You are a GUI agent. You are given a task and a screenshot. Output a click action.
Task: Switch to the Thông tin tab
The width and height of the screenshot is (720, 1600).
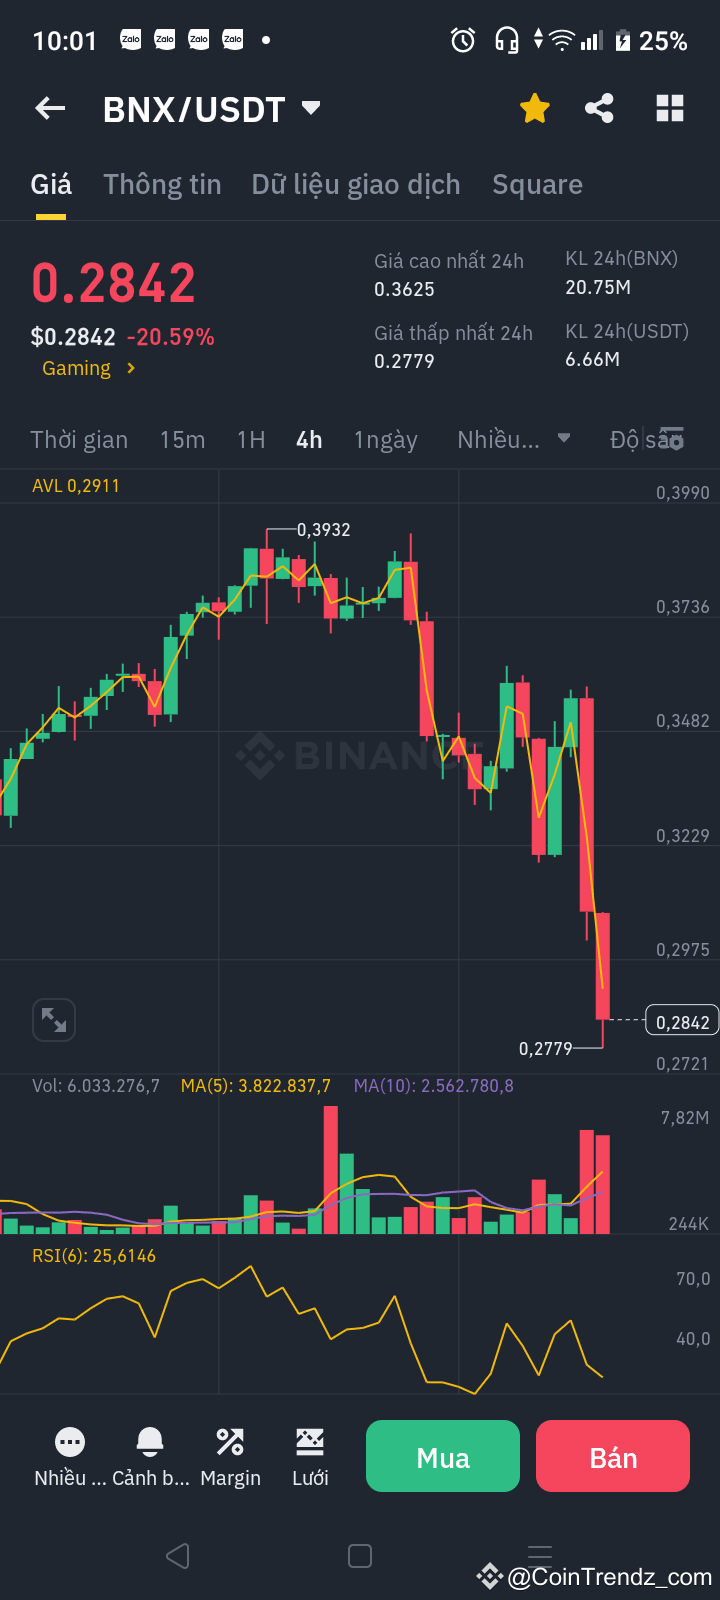[x=162, y=184]
